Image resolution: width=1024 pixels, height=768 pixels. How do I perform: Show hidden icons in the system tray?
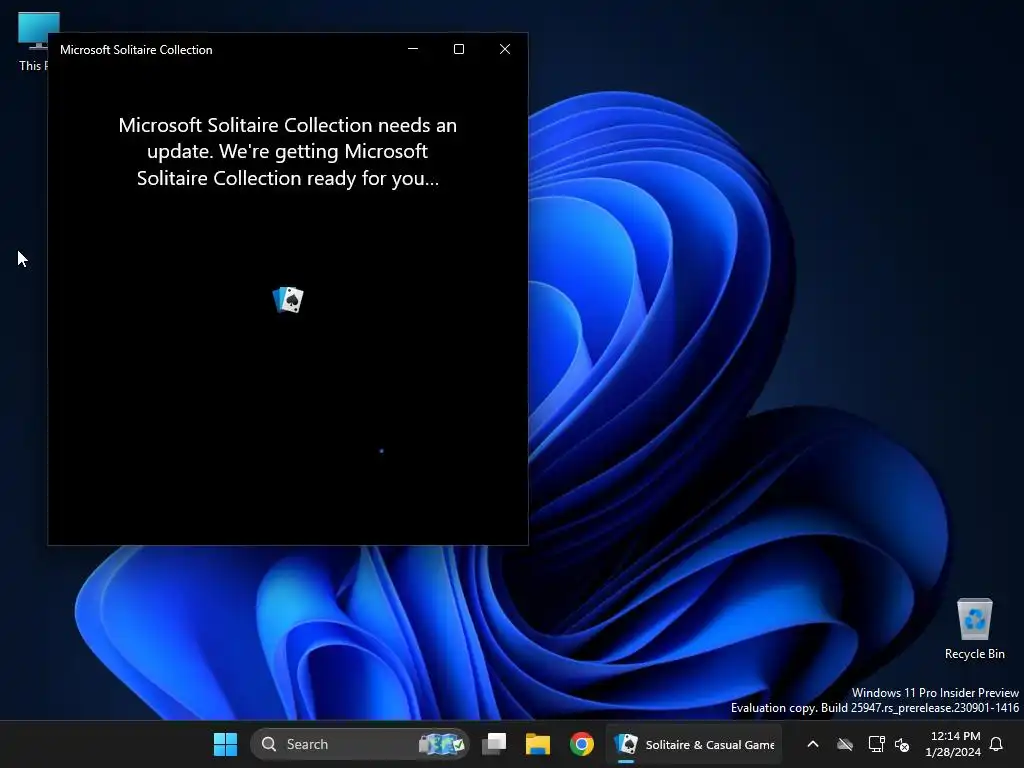[813, 744]
